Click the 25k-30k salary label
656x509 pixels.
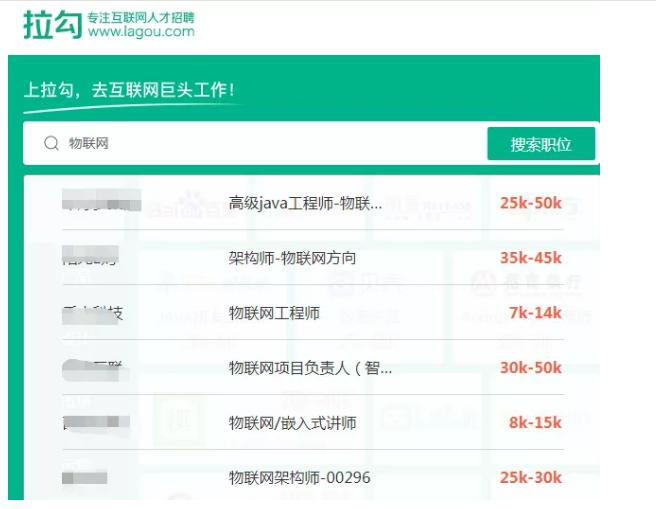pyautogui.click(x=531, y=478)
